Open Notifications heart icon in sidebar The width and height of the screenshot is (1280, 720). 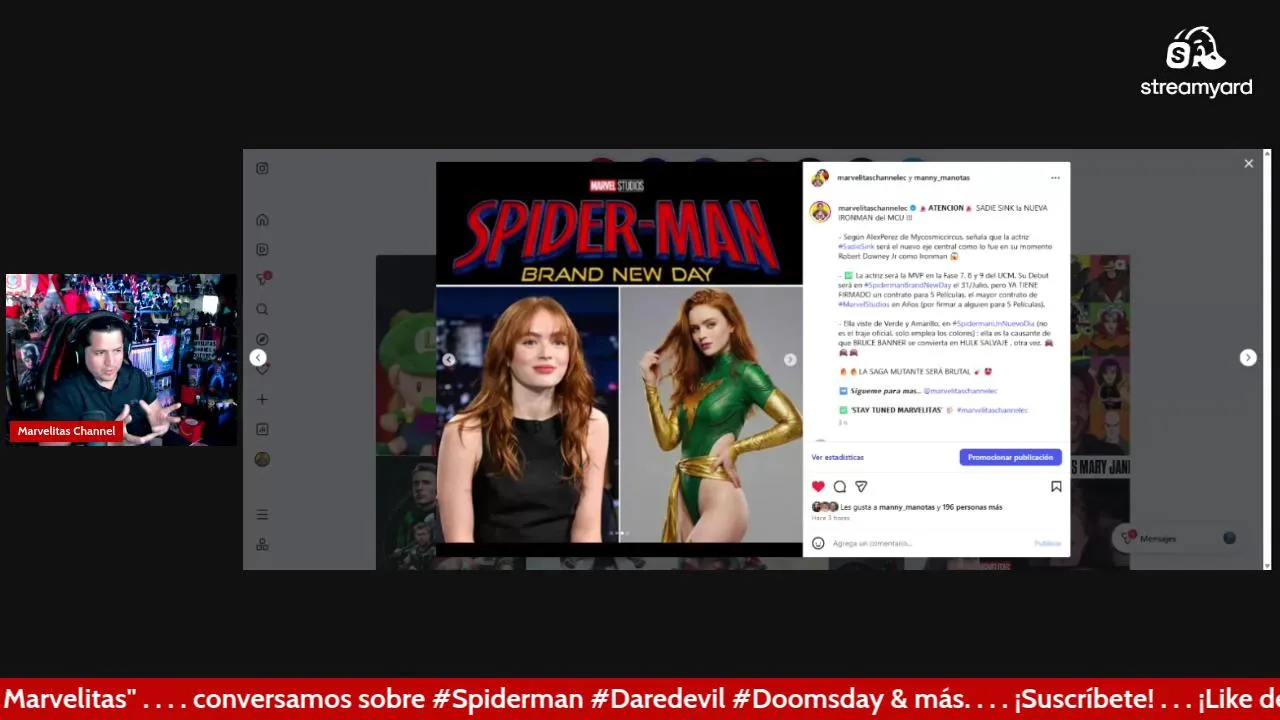pos(263,369)
